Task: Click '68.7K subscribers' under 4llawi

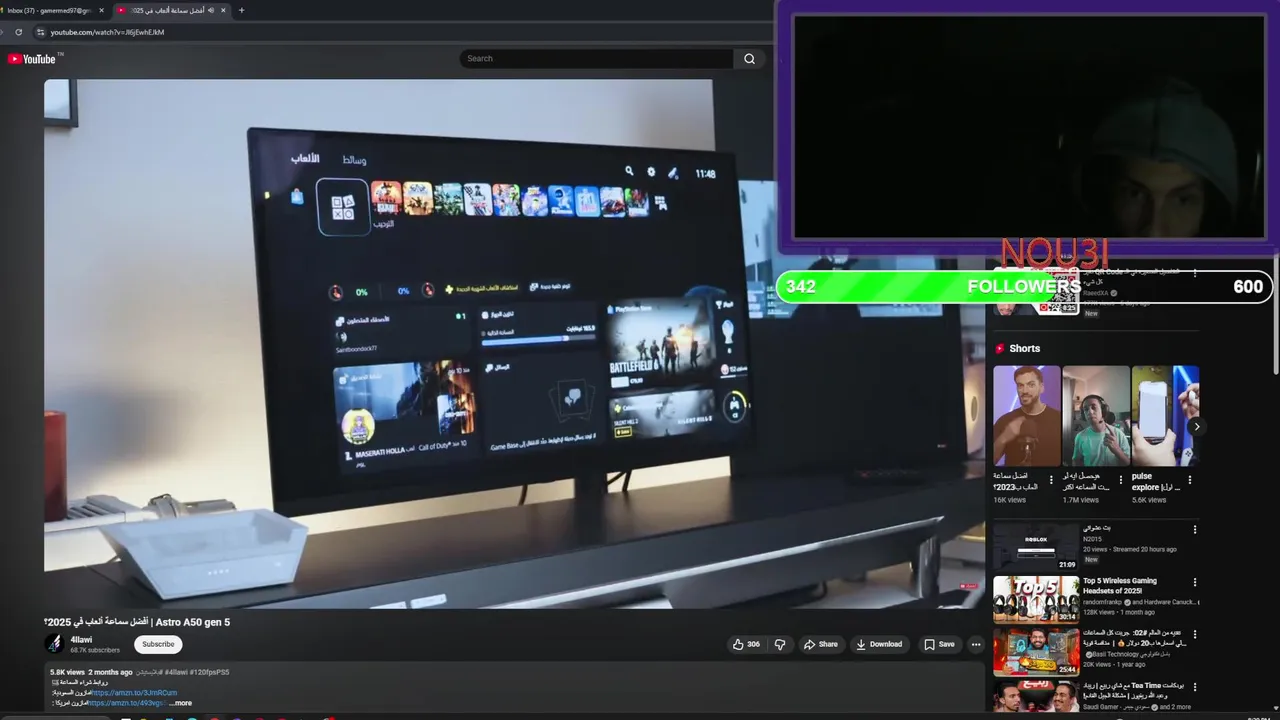Action: point(95,650)
